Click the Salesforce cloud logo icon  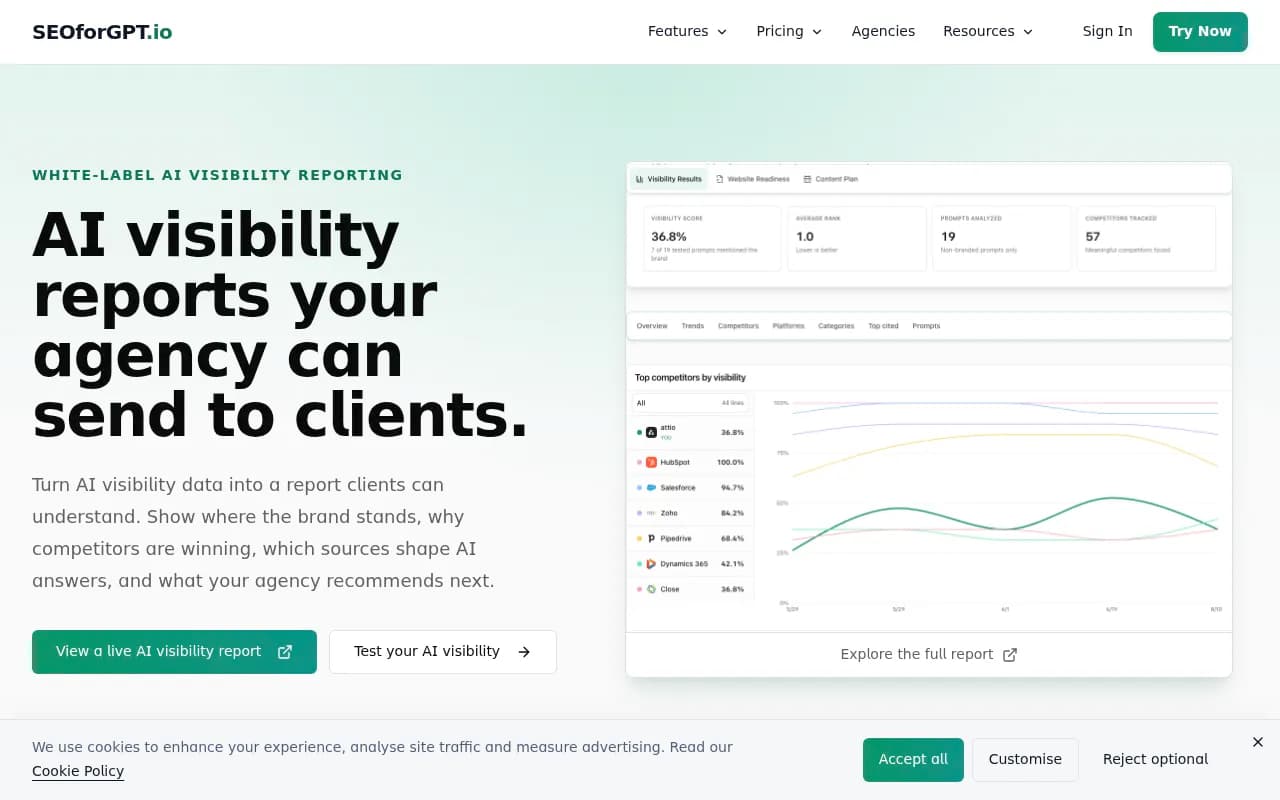pyautogui.click(x=651, y=488)
